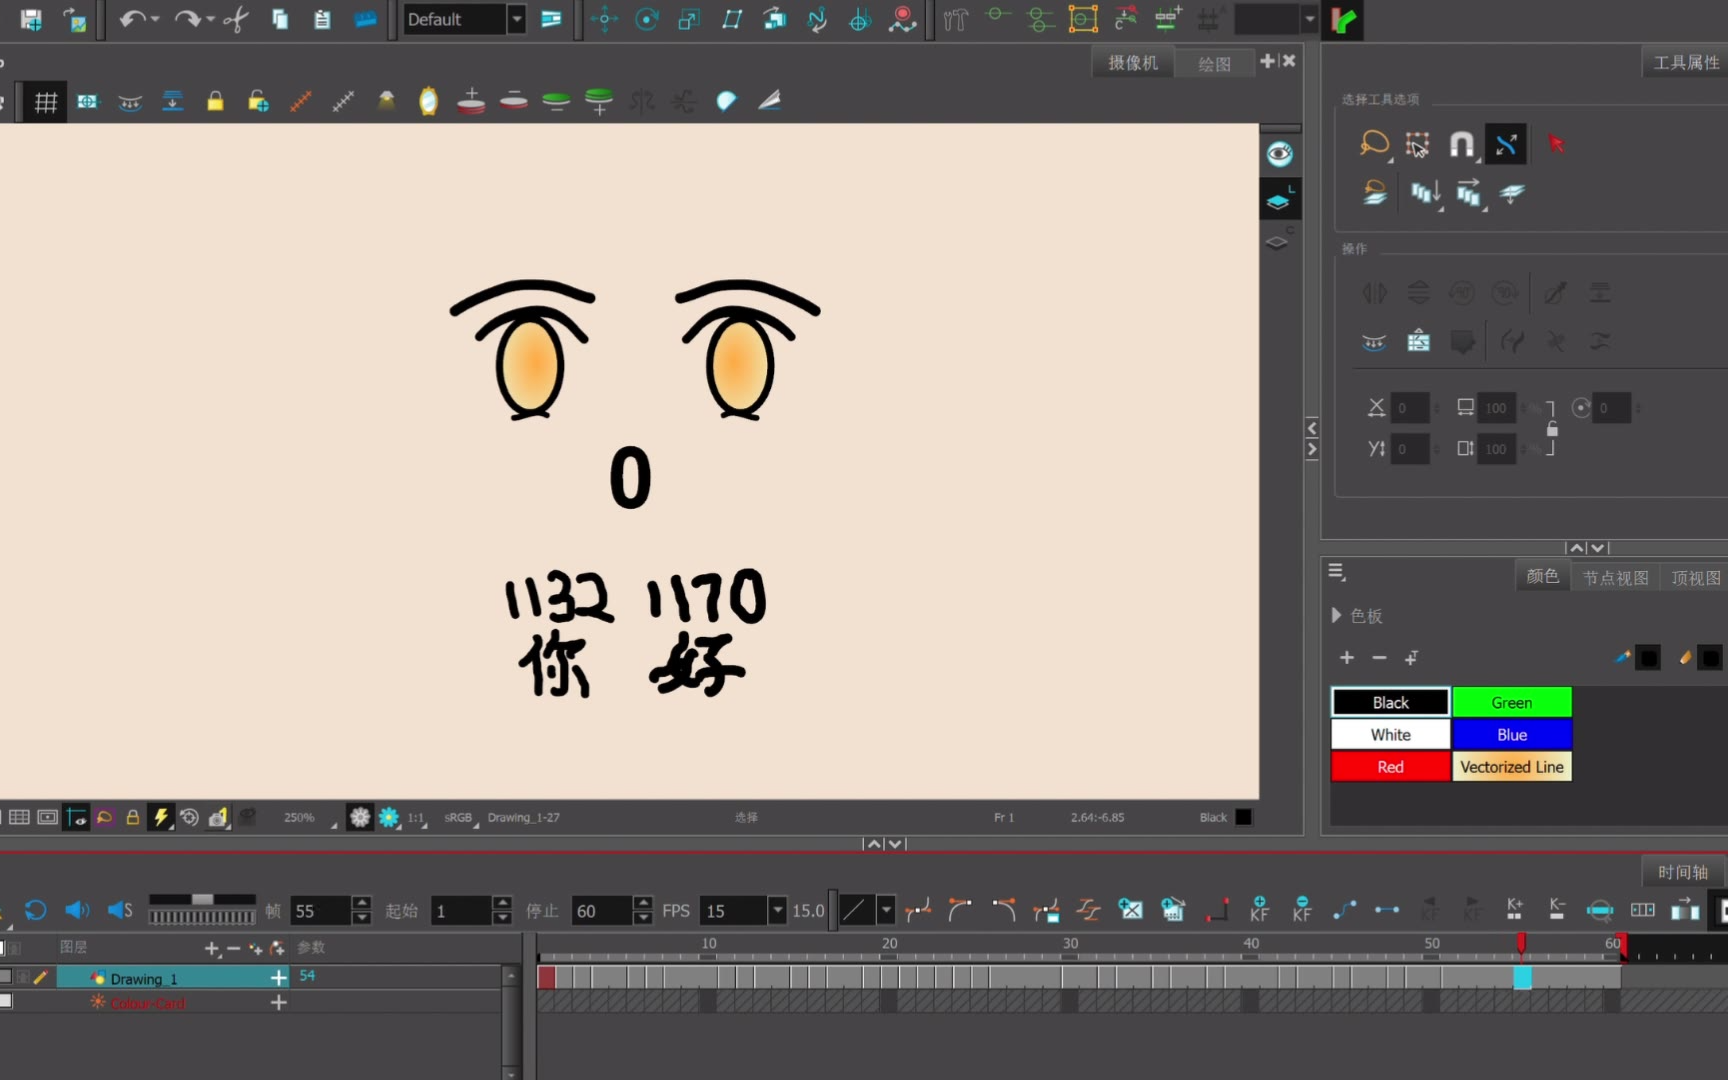Open the Default workspace dropdown
The width and height of the screenshot is (1728, 1080).
(x=516, y=19)
